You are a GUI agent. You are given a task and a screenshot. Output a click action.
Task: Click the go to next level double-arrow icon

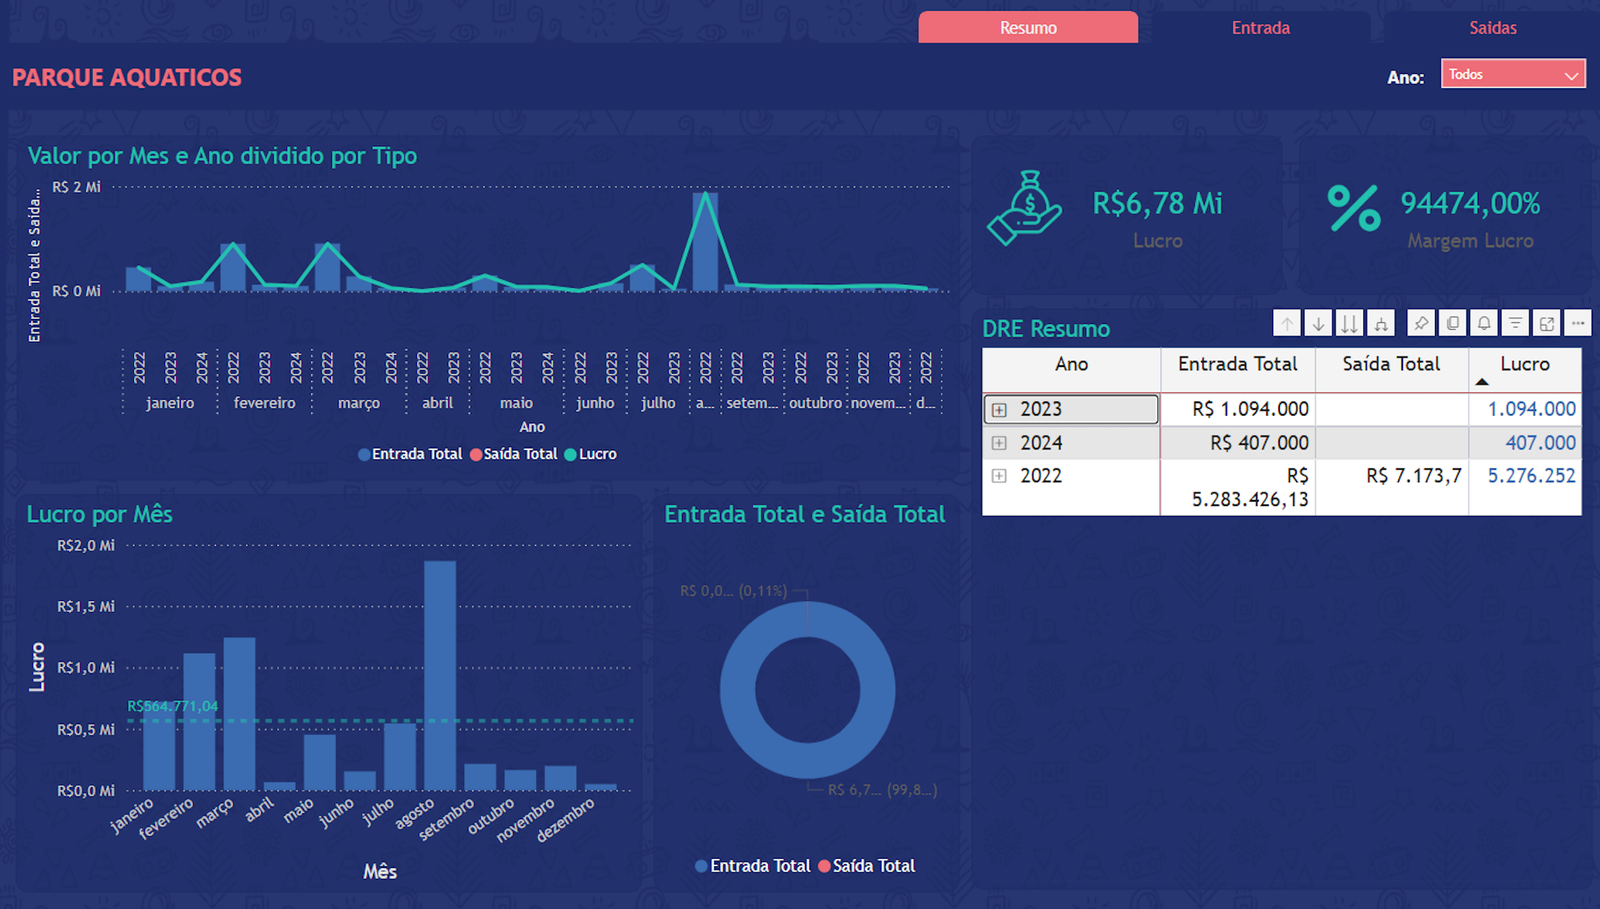click(x=1349, y=323)
